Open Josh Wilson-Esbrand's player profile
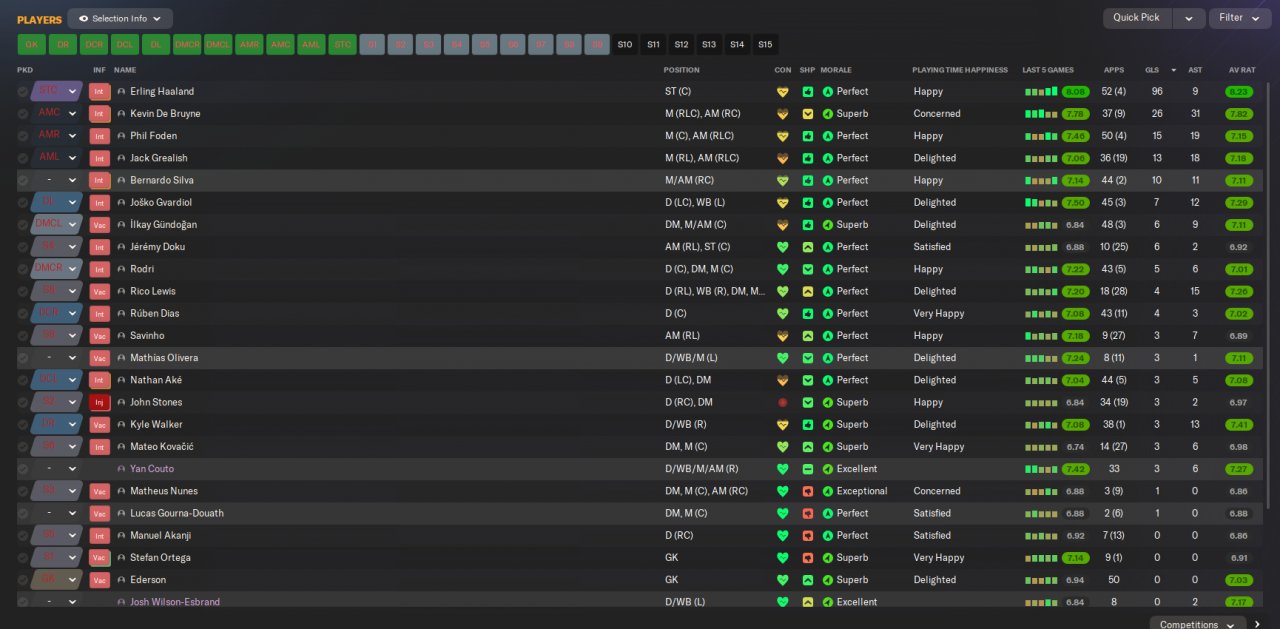This screenshot has height=629, width=1280. point(175,602)
